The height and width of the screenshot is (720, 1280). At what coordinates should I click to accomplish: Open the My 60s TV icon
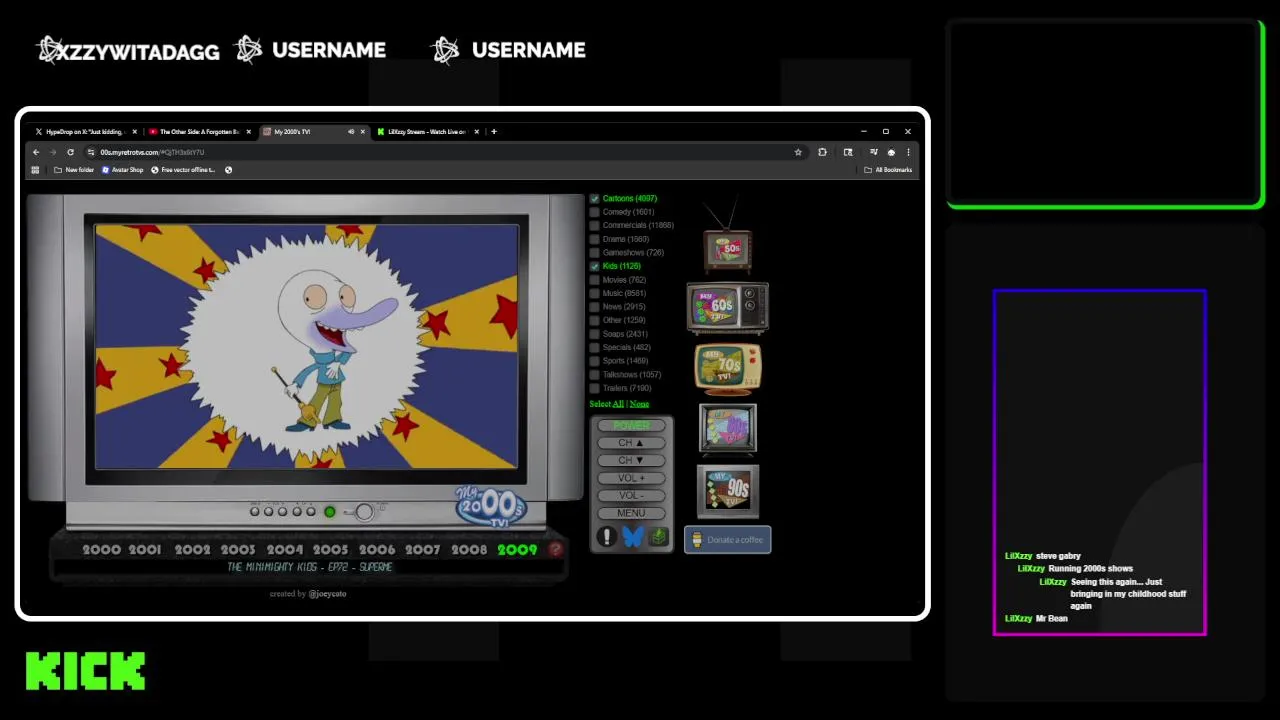click(727, 307)
